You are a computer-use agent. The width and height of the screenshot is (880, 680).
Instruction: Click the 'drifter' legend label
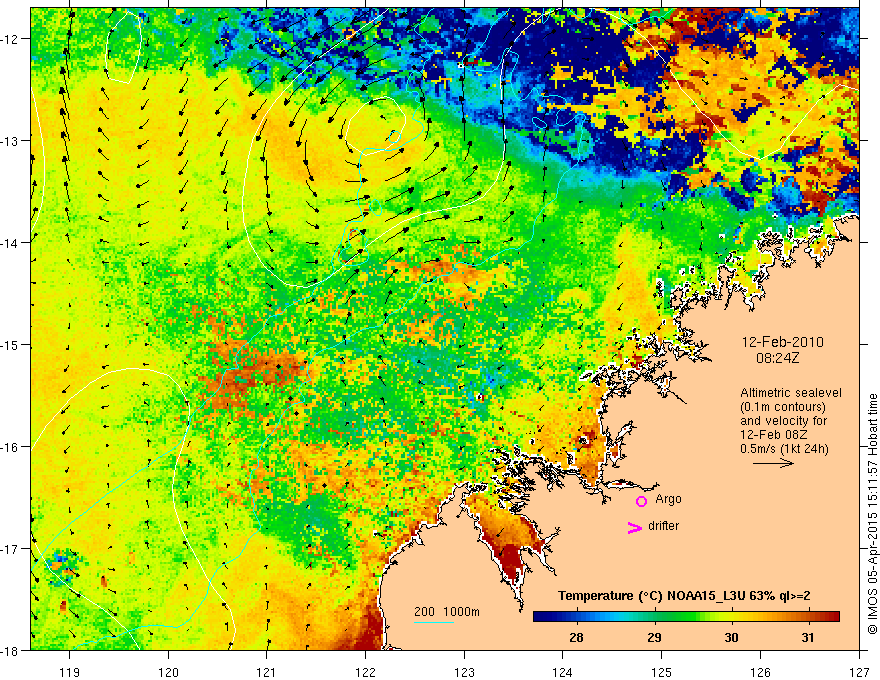(x=663, y=526)
